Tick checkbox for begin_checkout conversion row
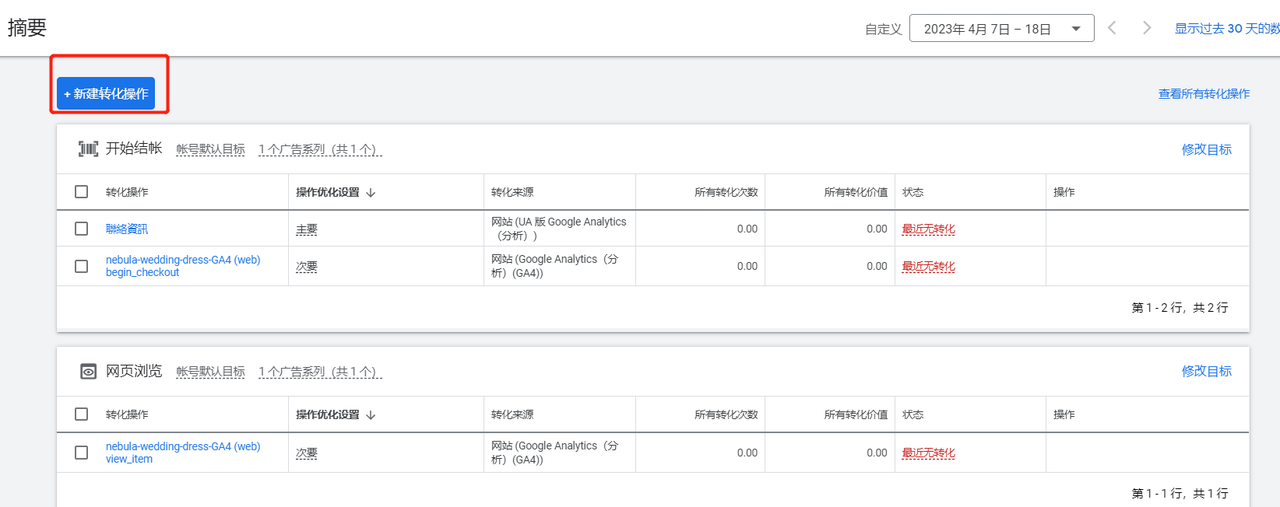 [82, 266]
